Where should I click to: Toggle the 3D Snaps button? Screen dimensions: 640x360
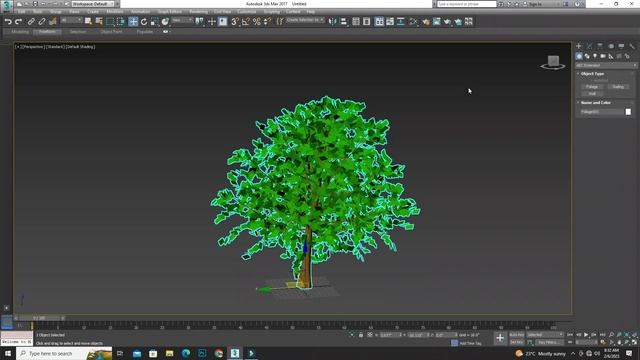tap(235, 22)
